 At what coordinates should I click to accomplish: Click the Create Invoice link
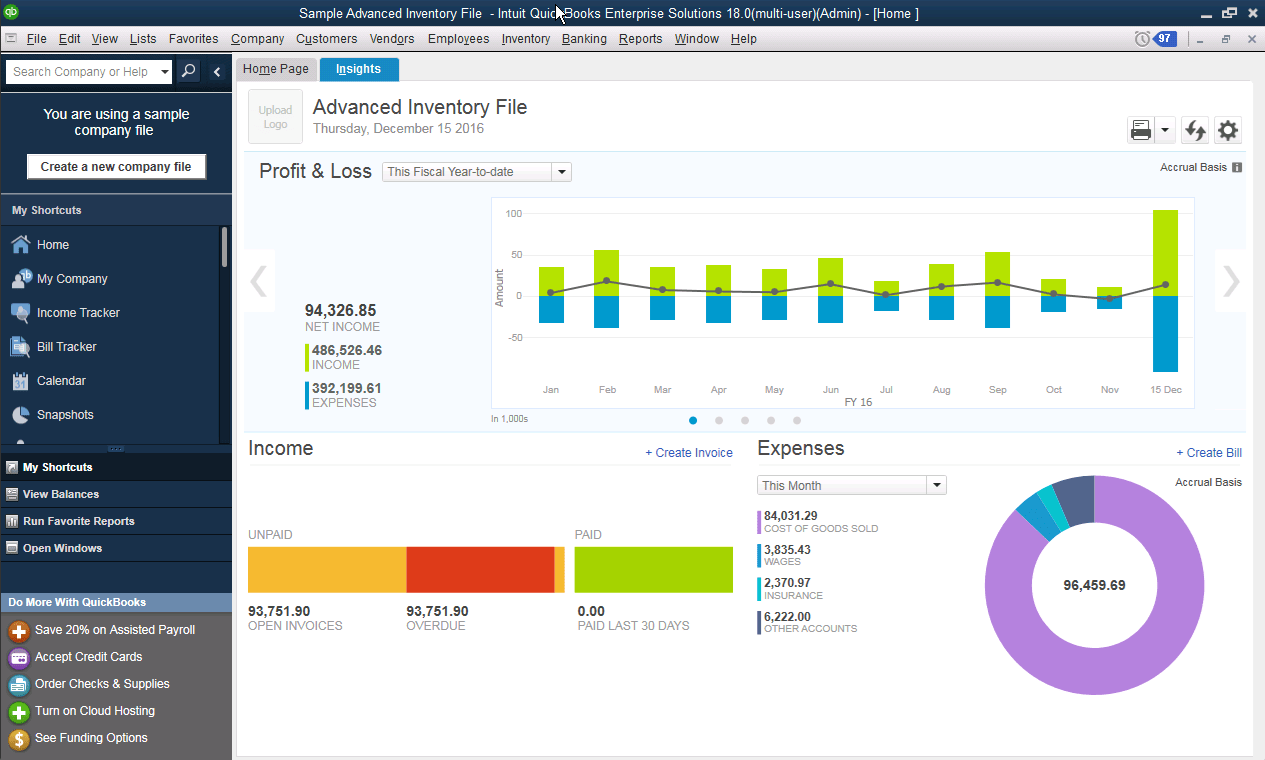pos(688,452)
